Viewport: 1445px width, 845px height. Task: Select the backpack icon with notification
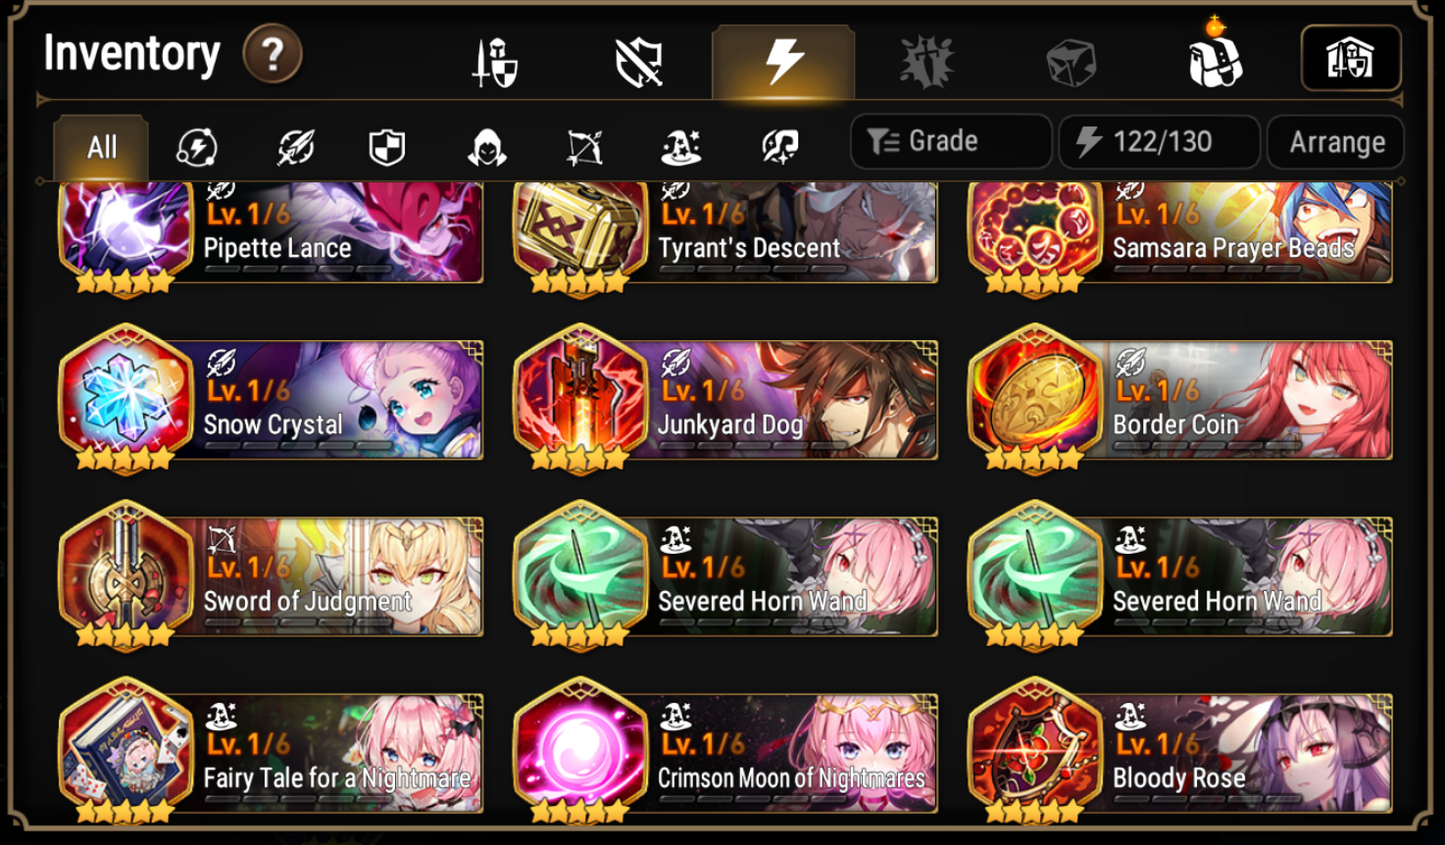pos(1215,58)
